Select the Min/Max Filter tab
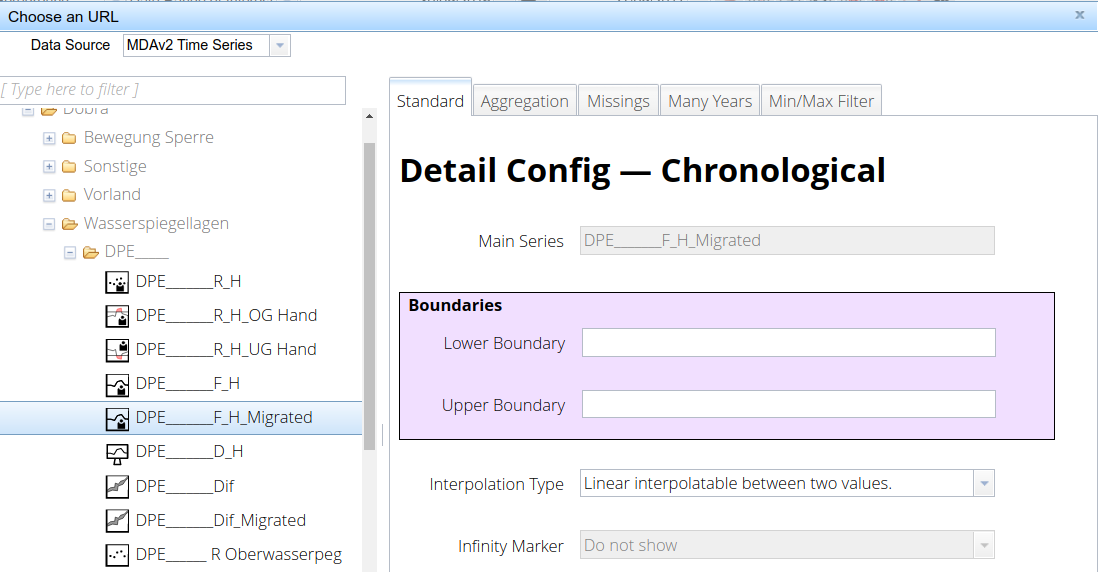 [821, 101]
